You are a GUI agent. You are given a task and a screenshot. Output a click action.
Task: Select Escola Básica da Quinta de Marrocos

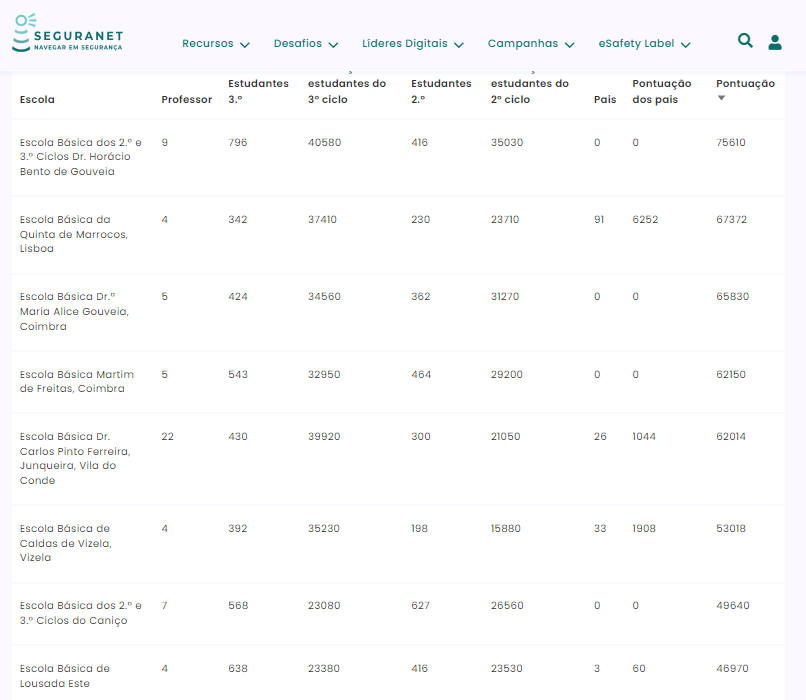click(x=74, y=234)
